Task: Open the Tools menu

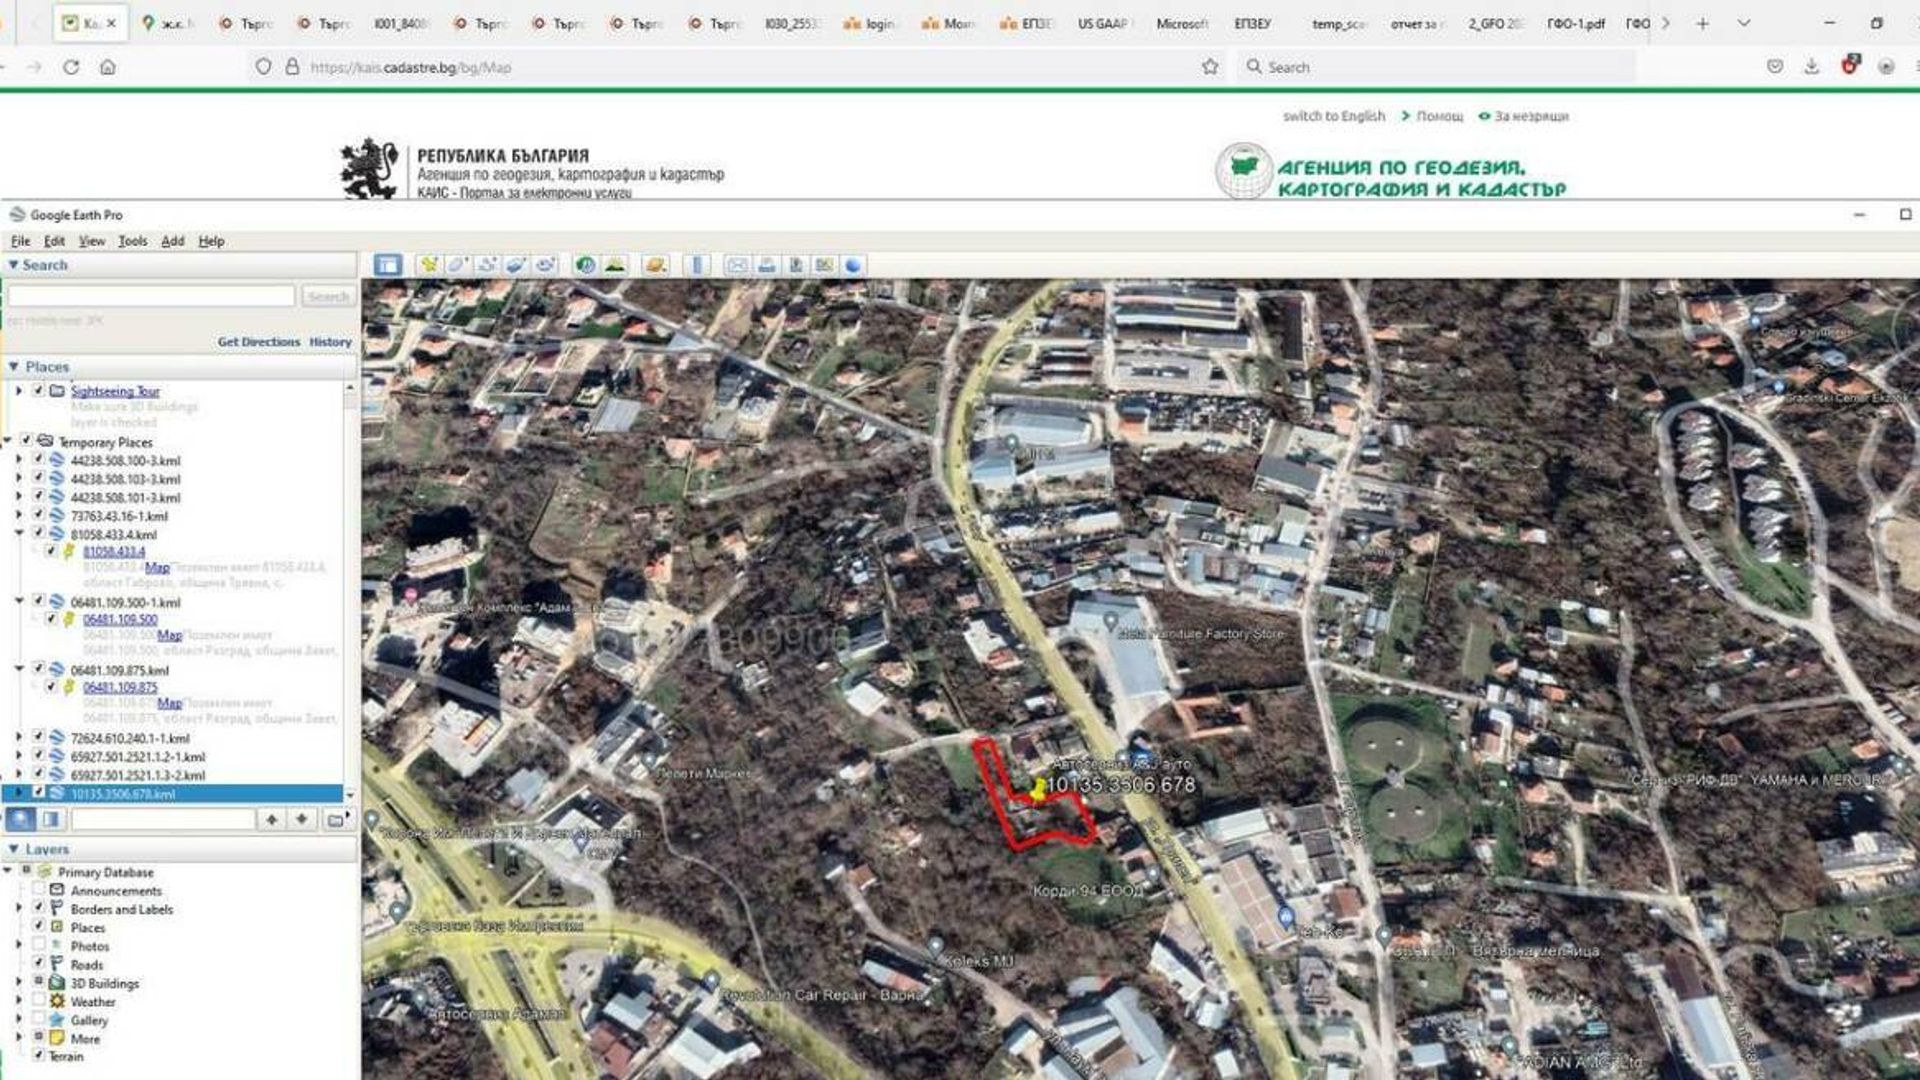Action: click(132, 241)
